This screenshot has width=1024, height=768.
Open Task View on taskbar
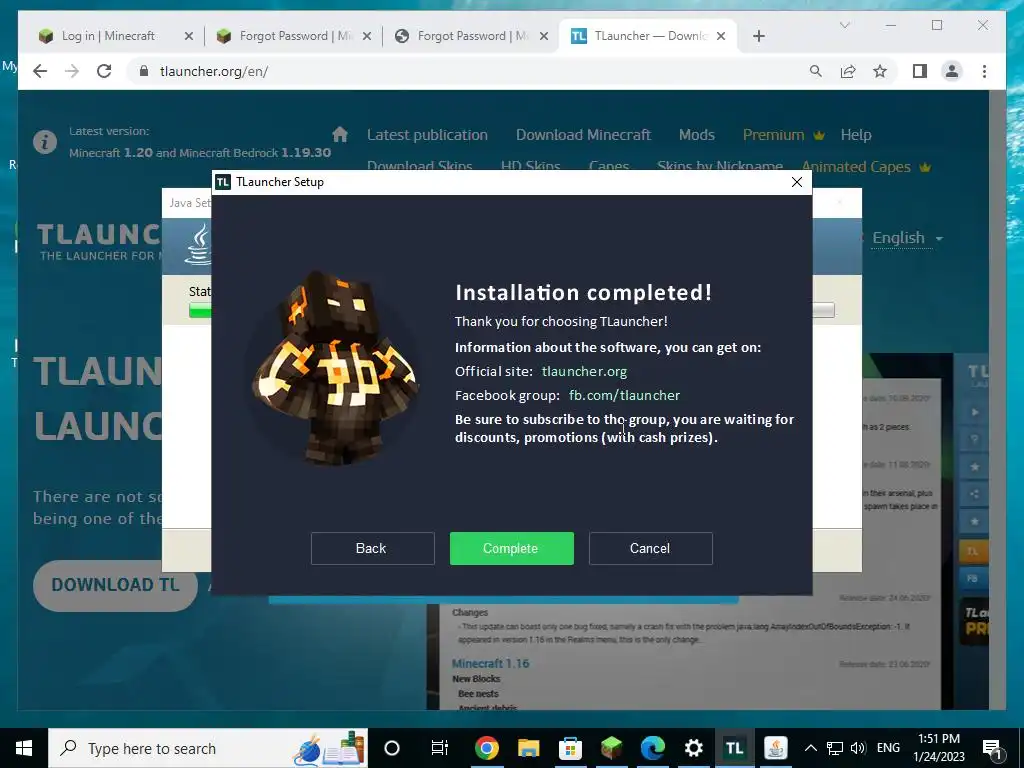tap(440, 748)
